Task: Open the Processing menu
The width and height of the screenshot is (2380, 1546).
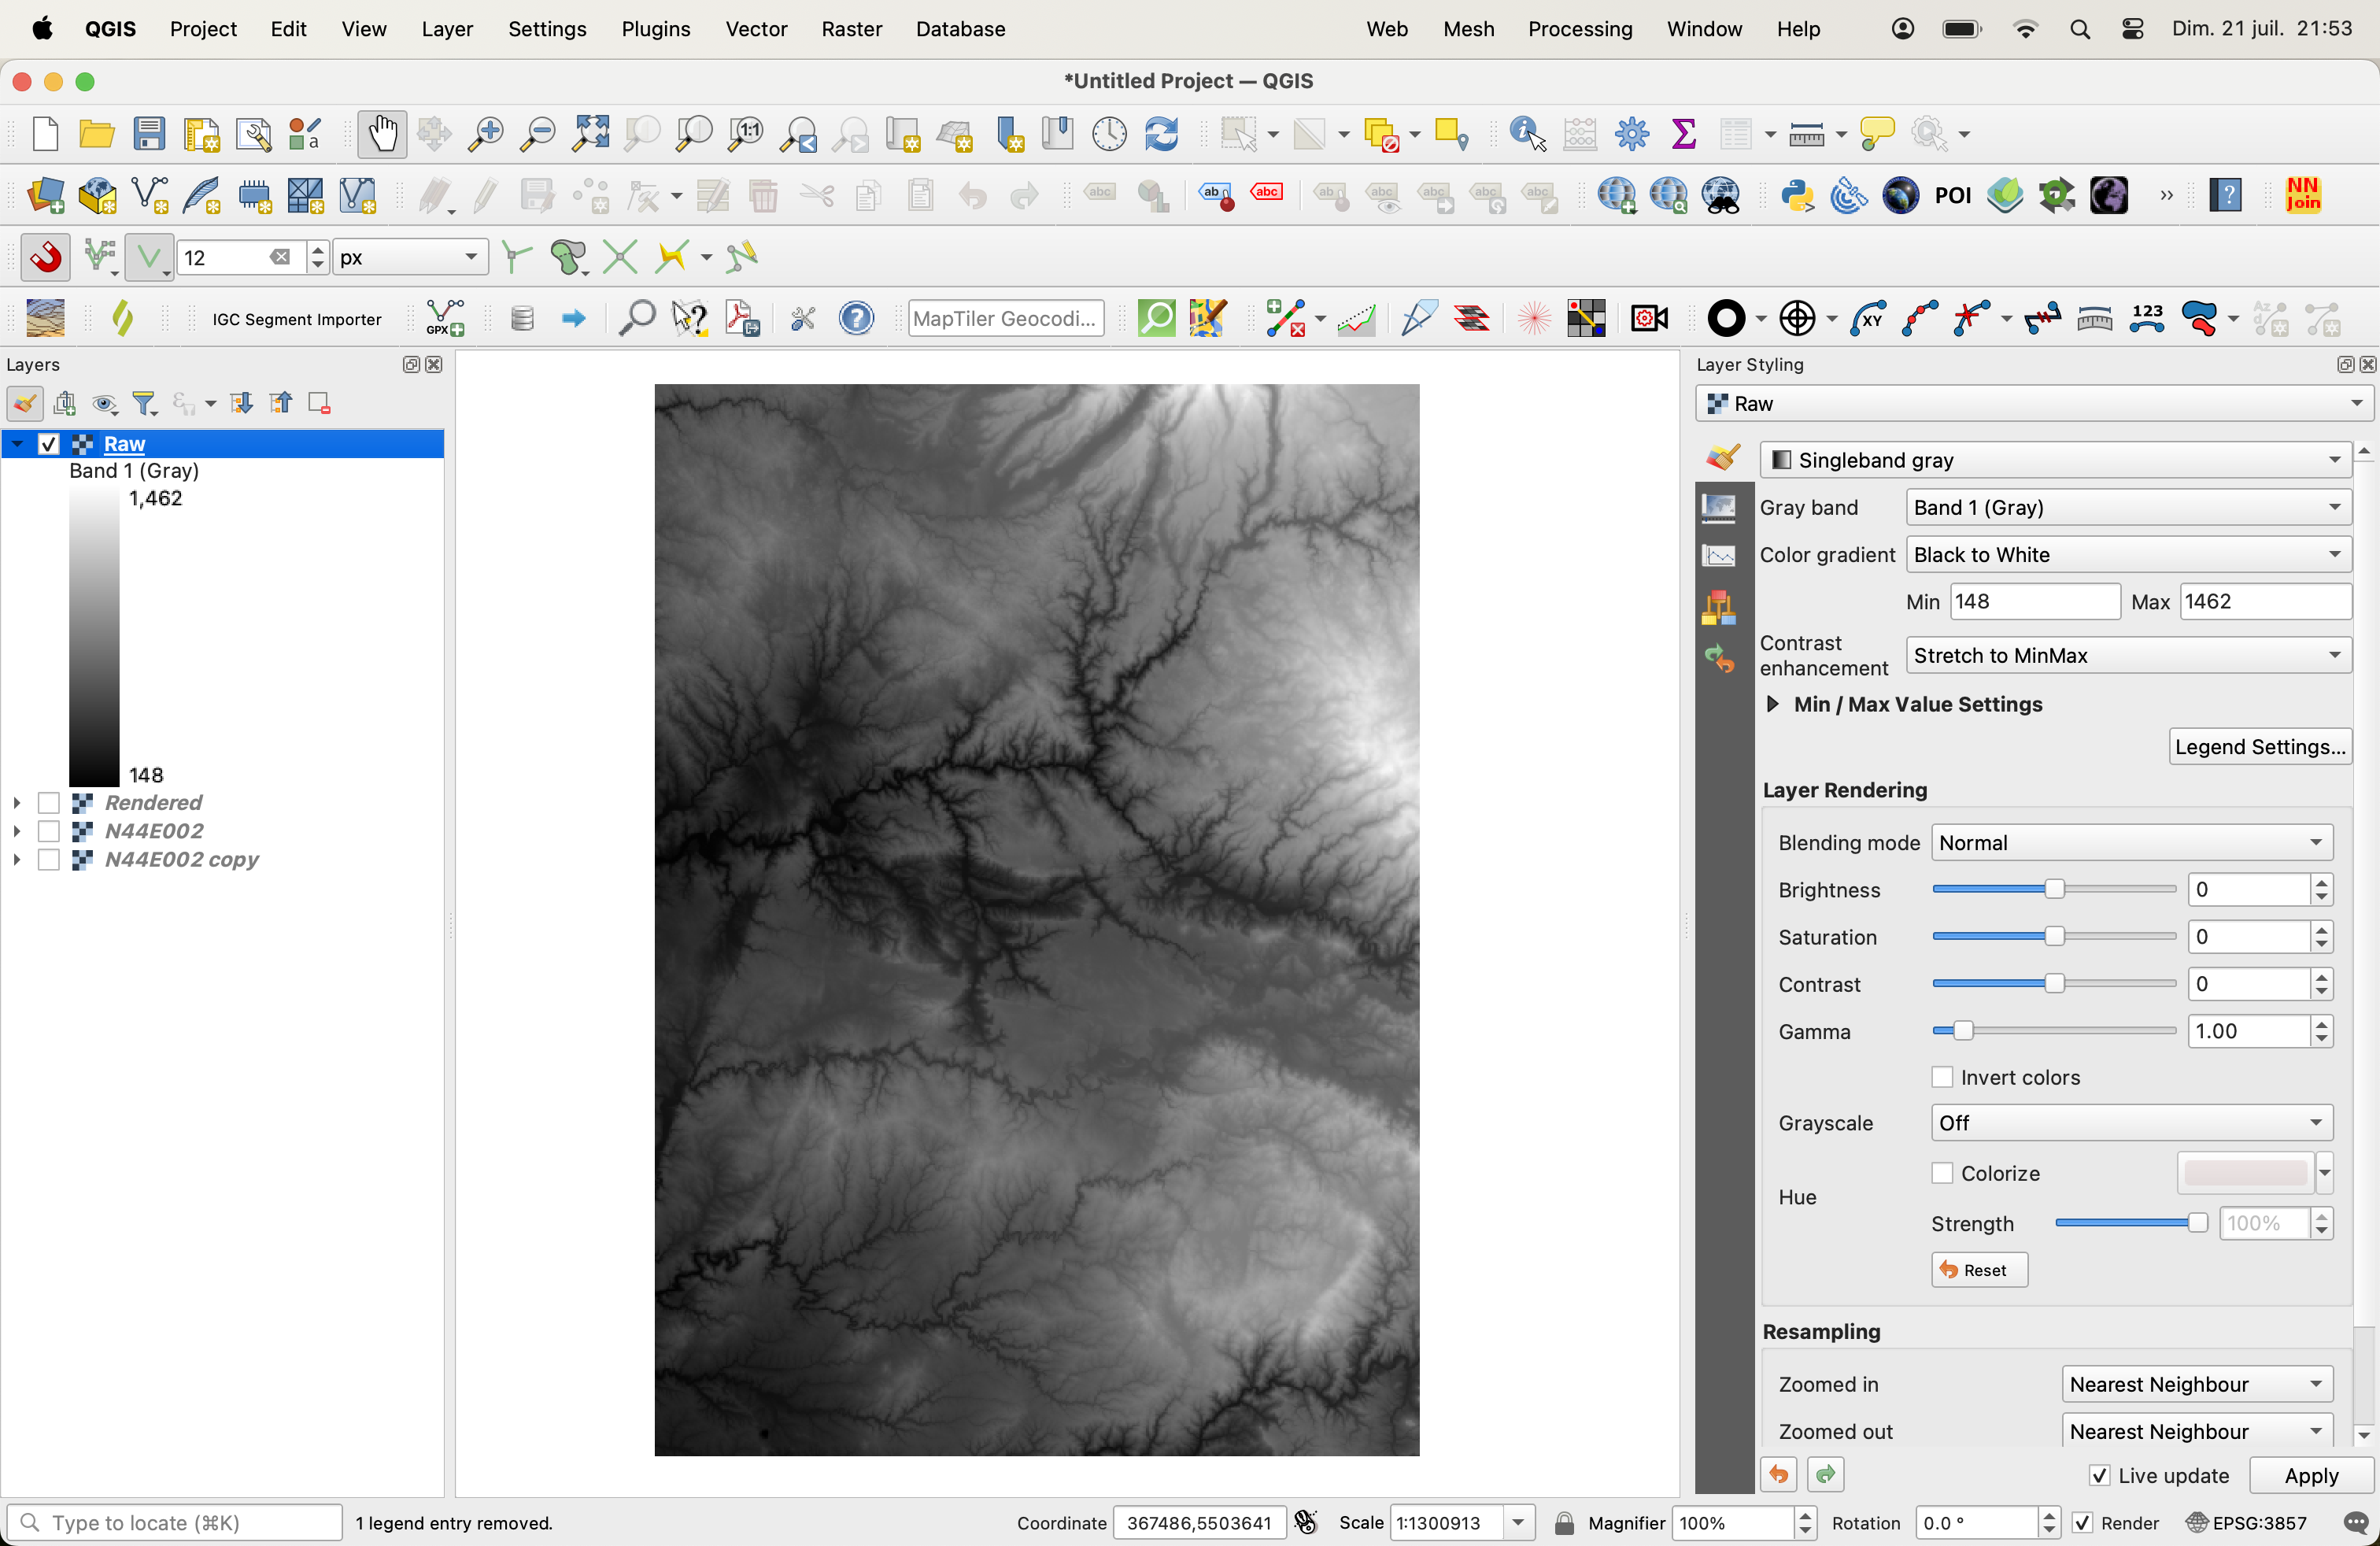Action: pos(1579,29)
